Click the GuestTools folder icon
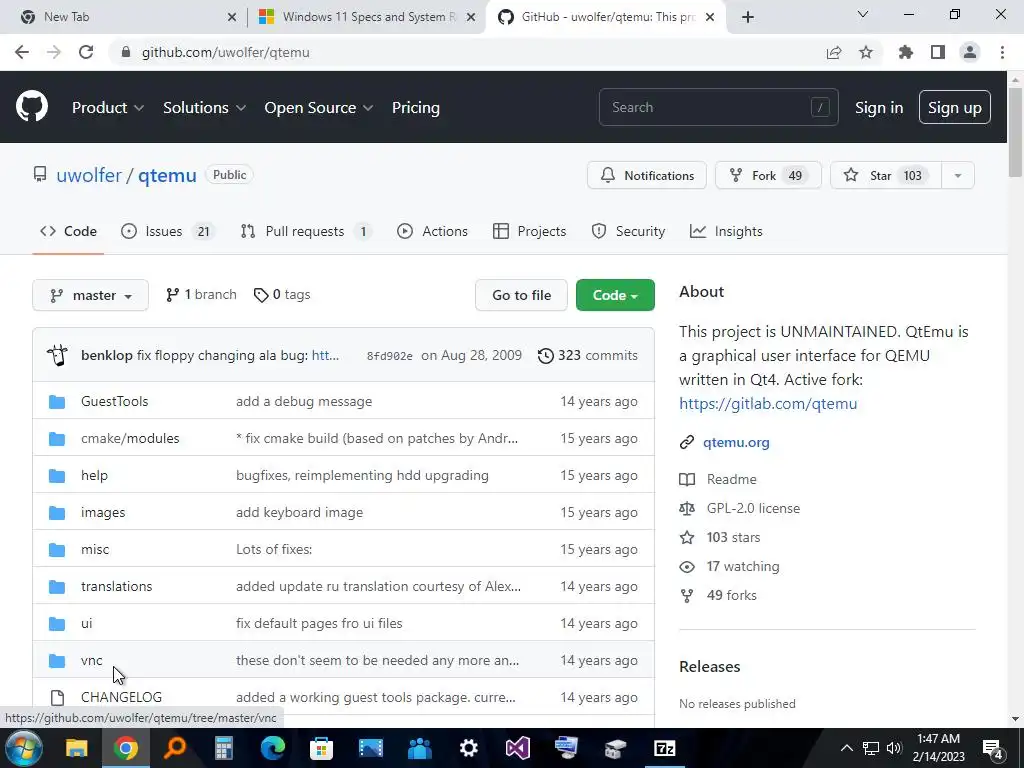1024x768 pixels. pyautogui.click(x=57, y=402)
